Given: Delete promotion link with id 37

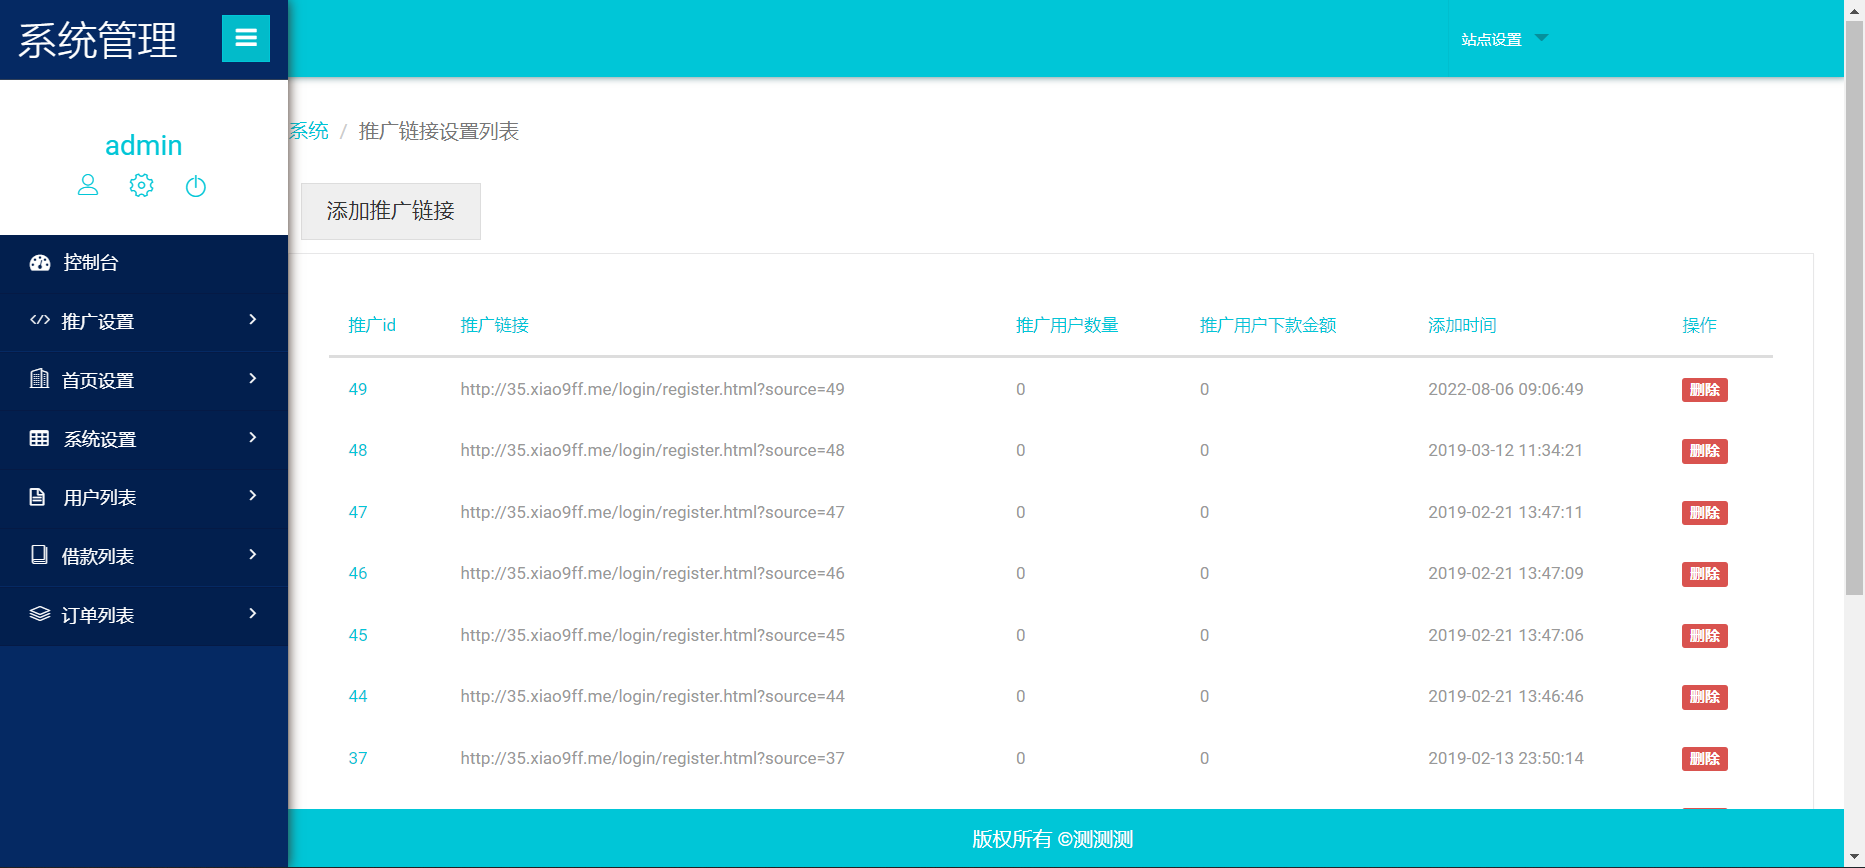Looking at the screenshot, I should click(x=1704, y=759).
